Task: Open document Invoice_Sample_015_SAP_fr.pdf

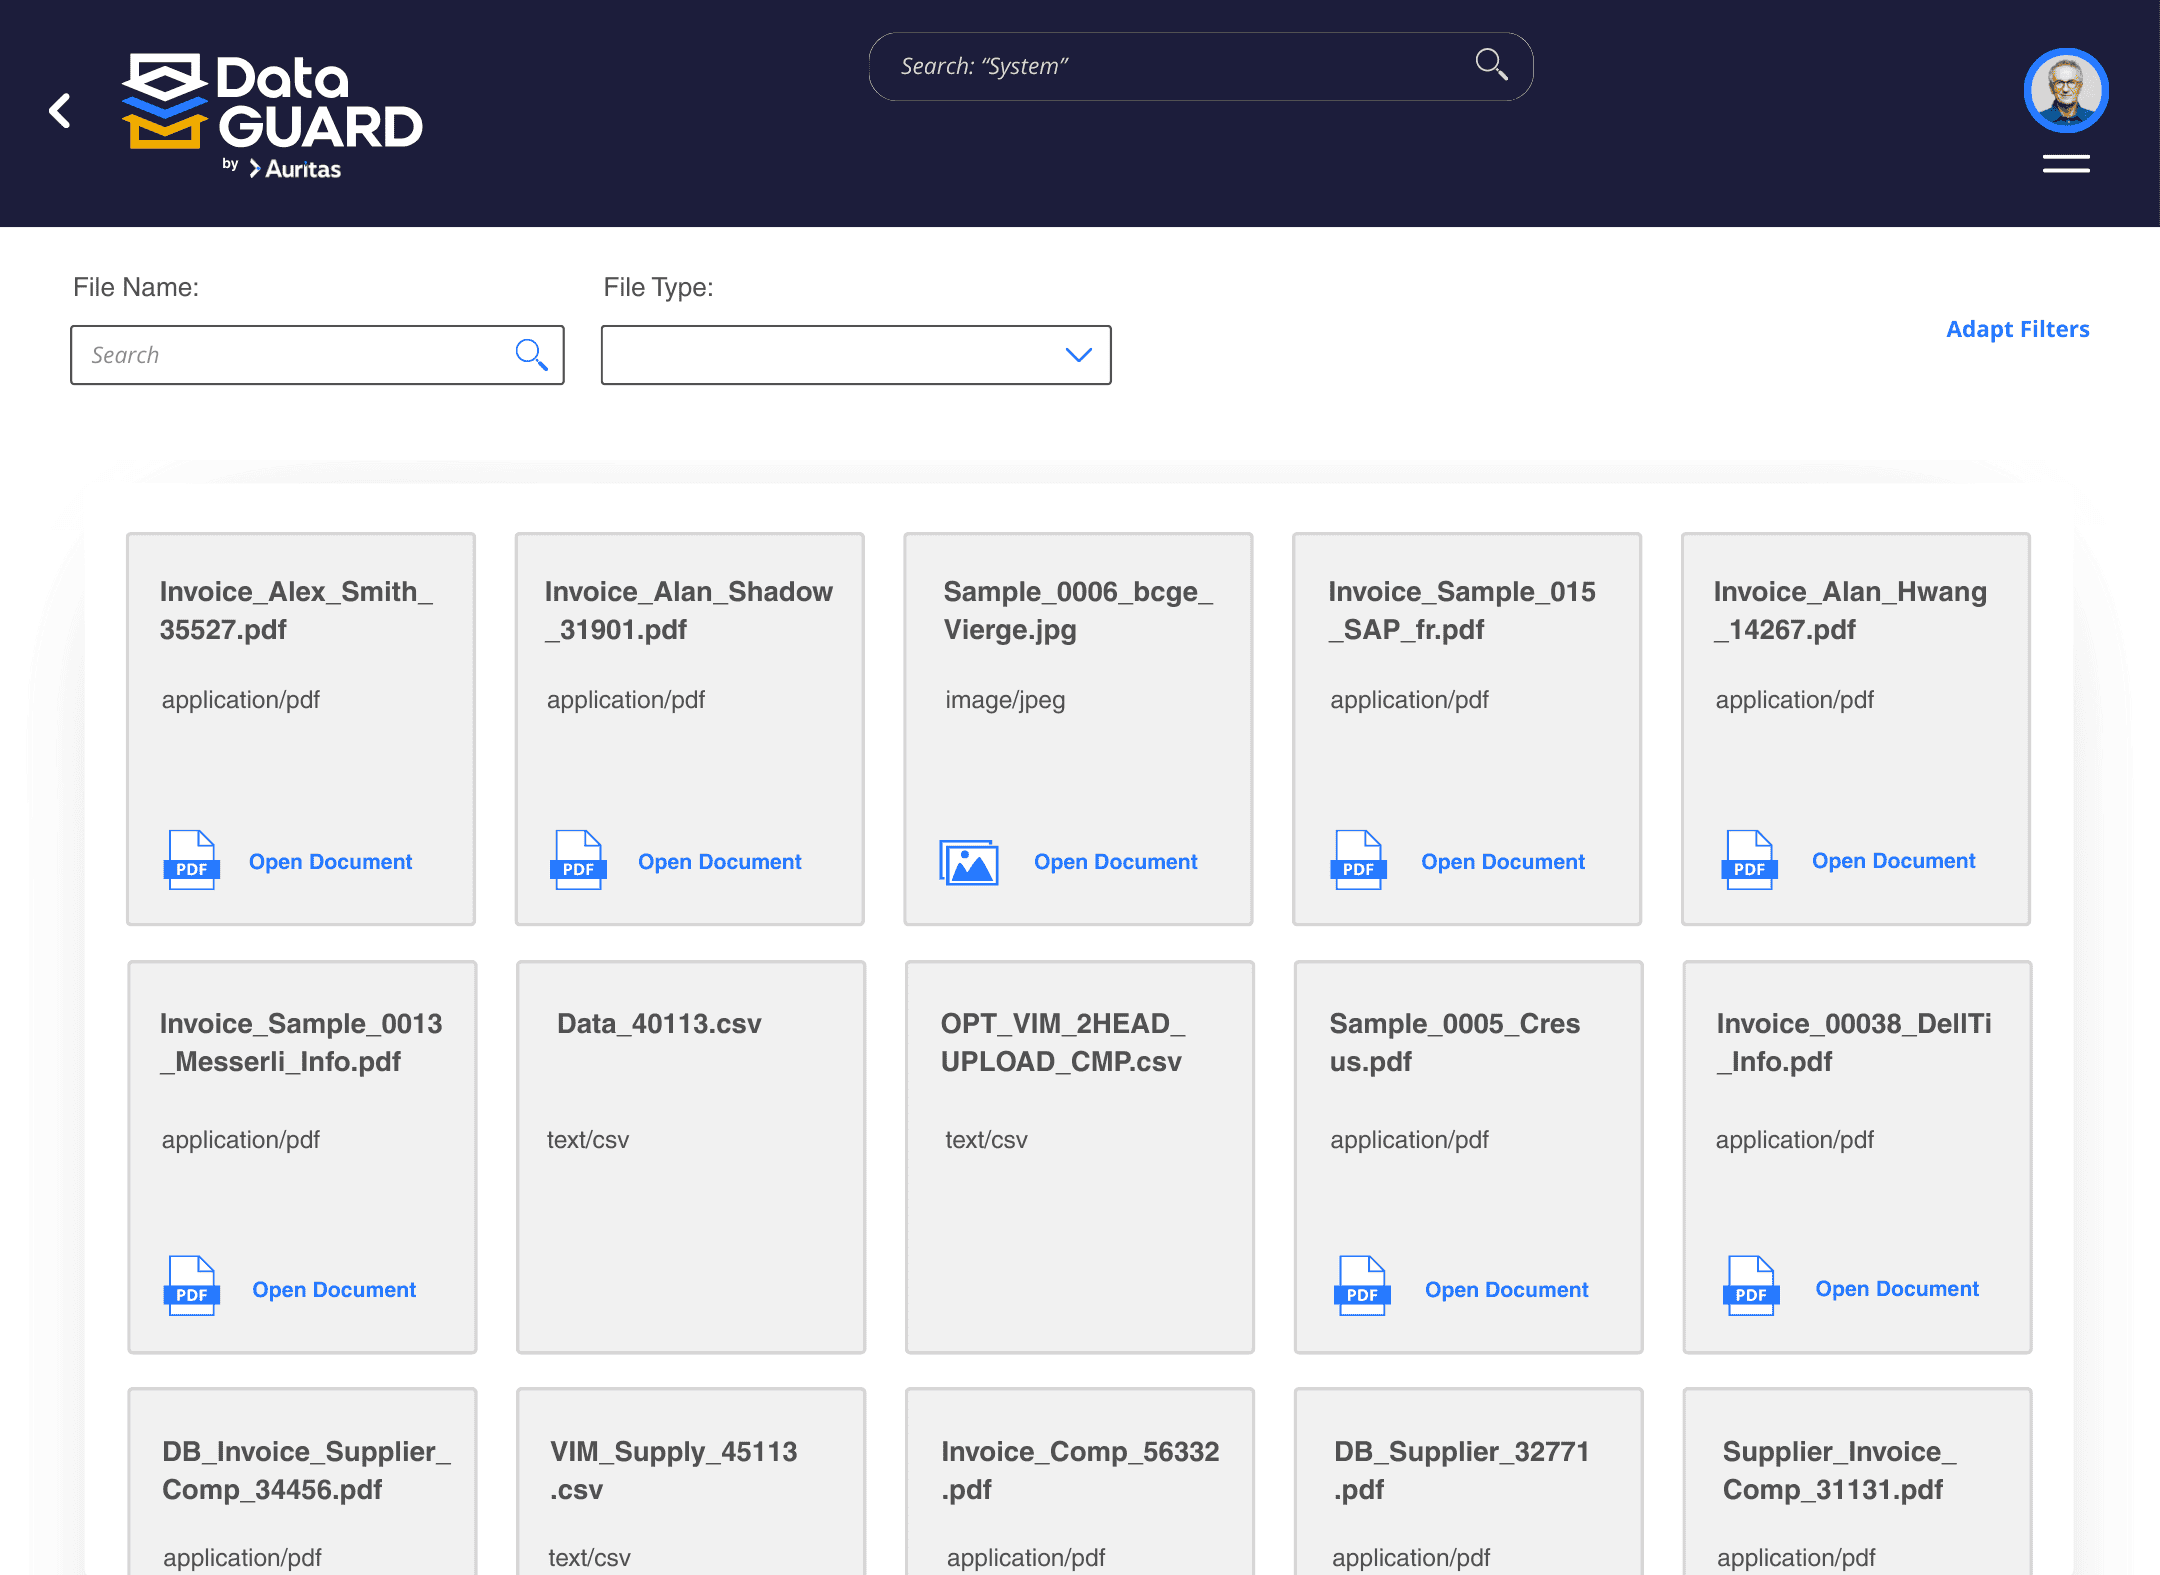Action: click(1503, 861)
